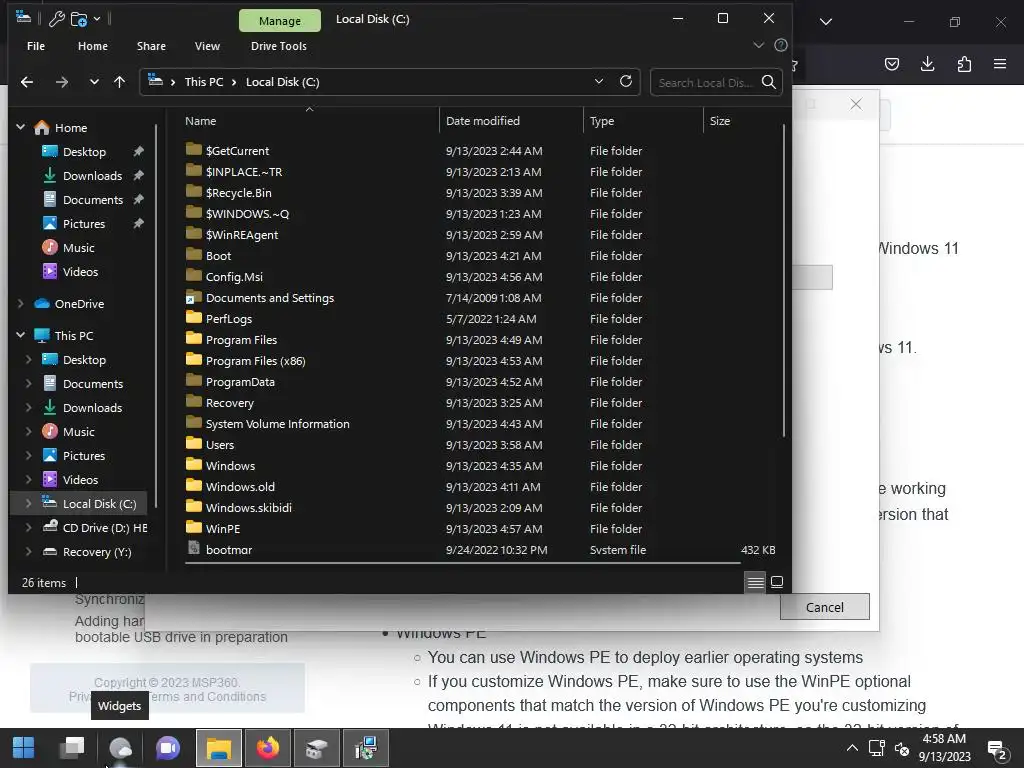The image size is (1024, 768).
Task: Click the file list vertical scrollbar
Action: coord(784,281)
